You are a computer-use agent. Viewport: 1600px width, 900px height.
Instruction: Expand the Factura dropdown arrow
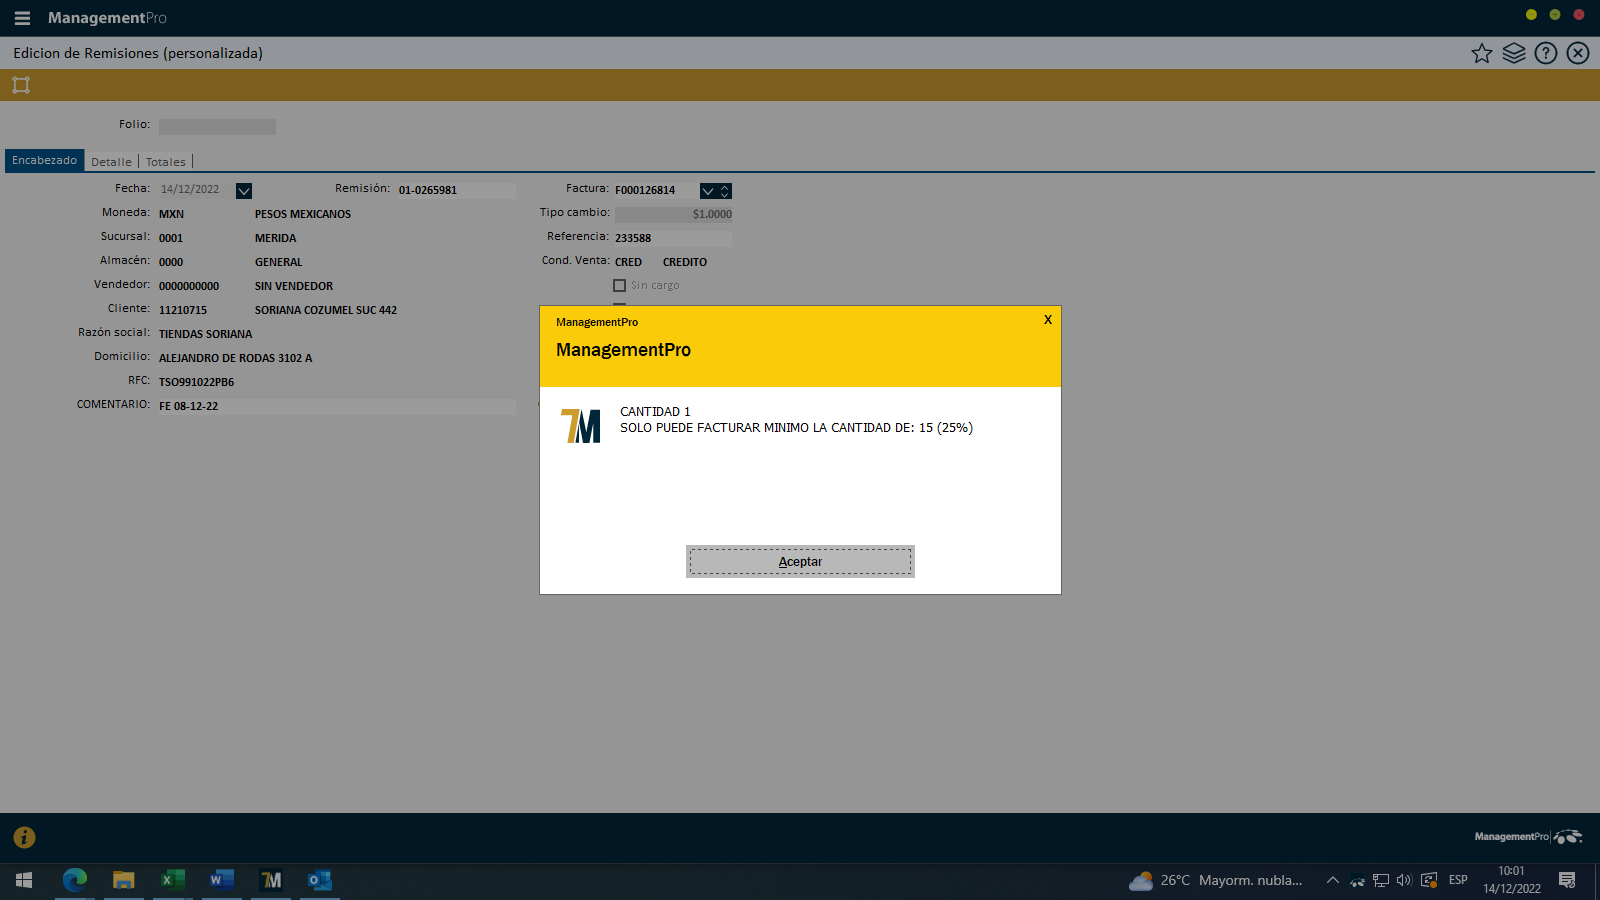[x=708, y=191]
